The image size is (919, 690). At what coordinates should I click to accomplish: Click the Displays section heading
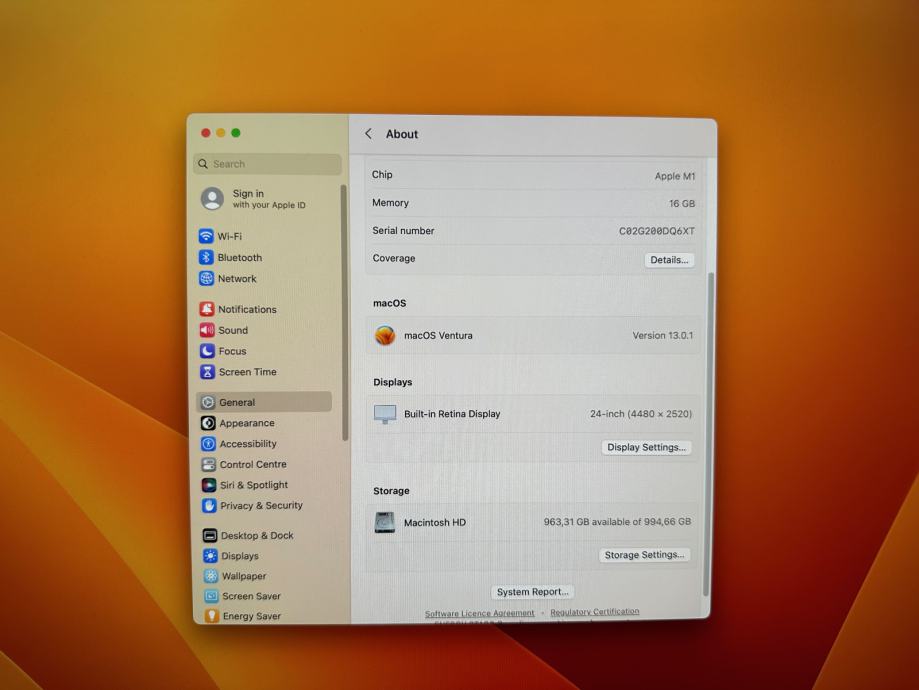(x=392, y=382)
